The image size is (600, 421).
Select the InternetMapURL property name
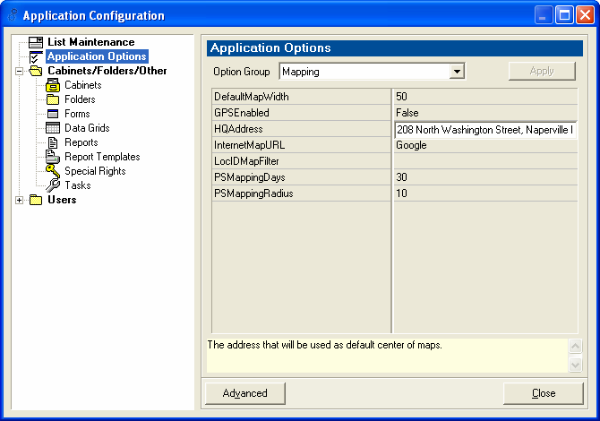(x=249, y=145)
